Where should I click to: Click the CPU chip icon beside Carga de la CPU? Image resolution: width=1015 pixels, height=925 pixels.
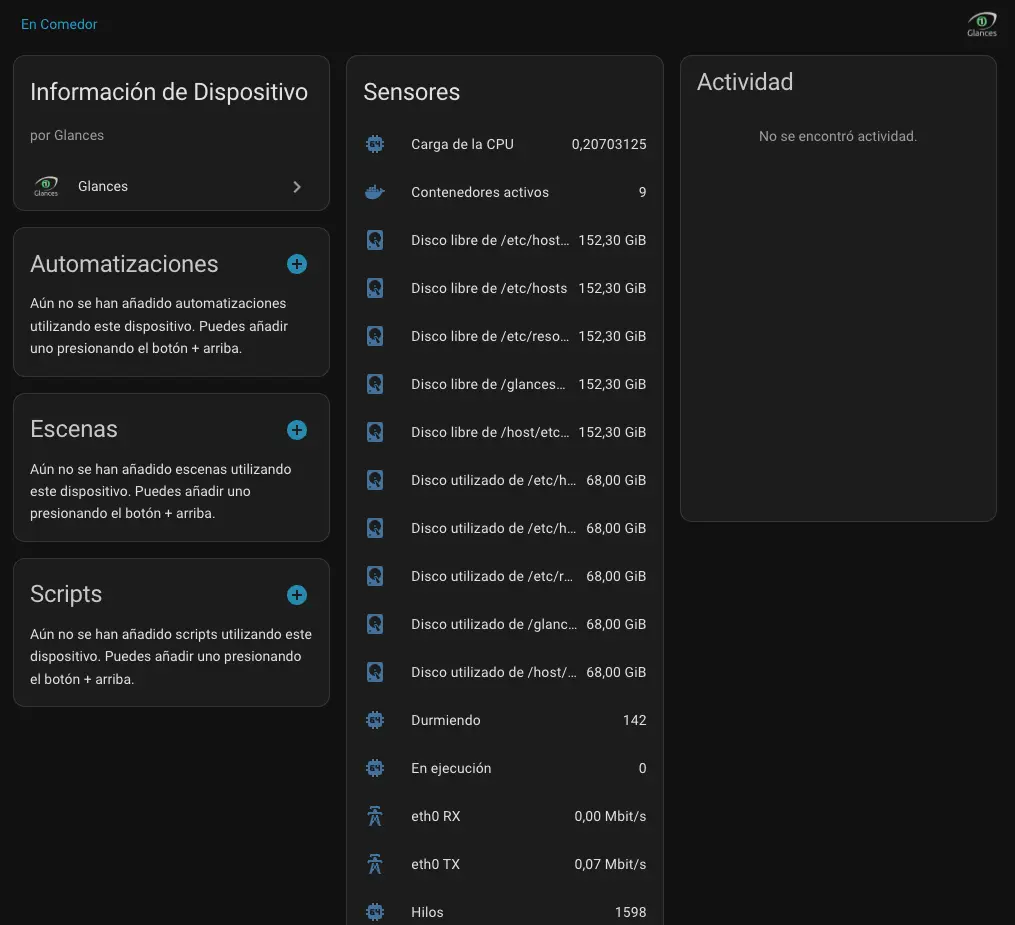375,144
